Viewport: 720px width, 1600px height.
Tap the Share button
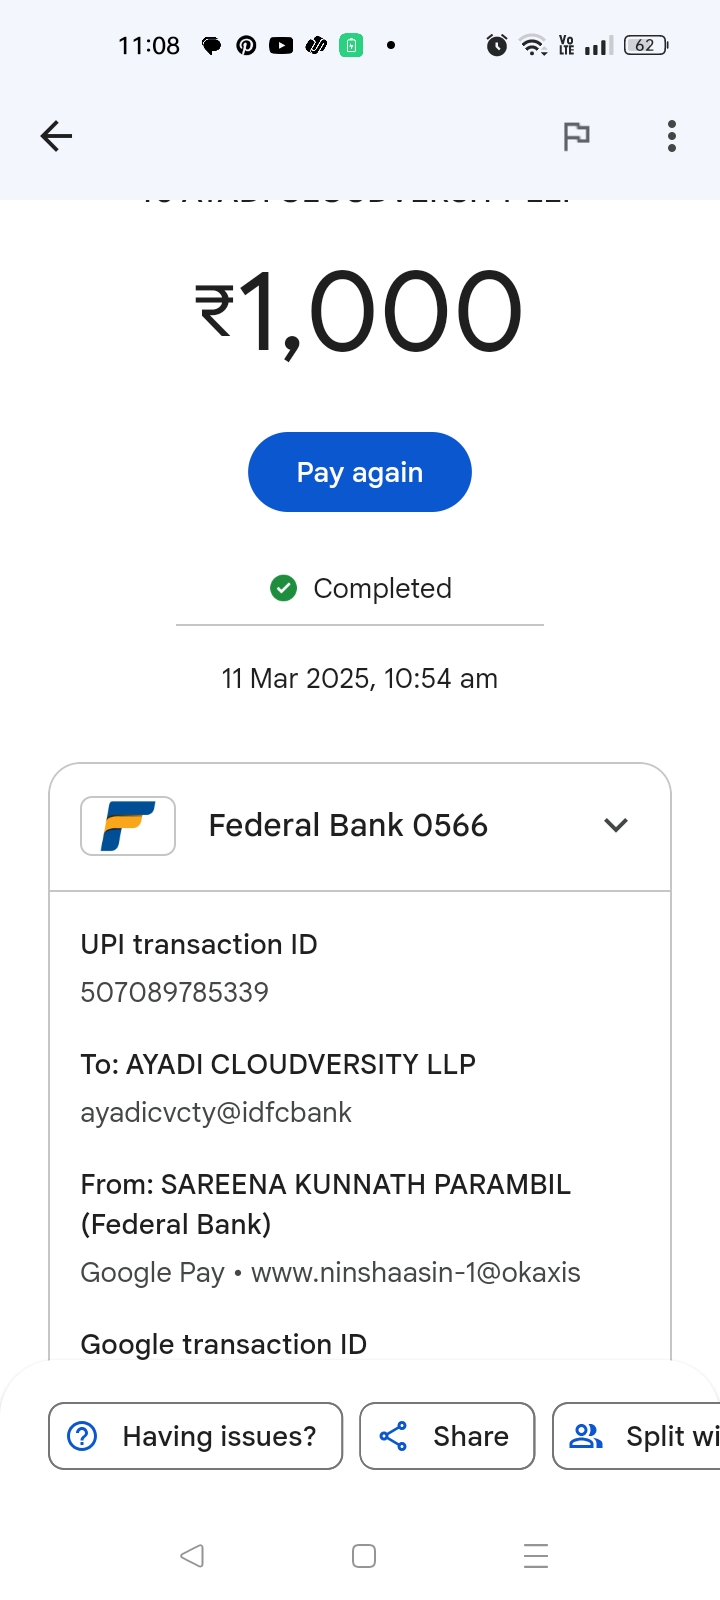click(x=447, y=1436)
